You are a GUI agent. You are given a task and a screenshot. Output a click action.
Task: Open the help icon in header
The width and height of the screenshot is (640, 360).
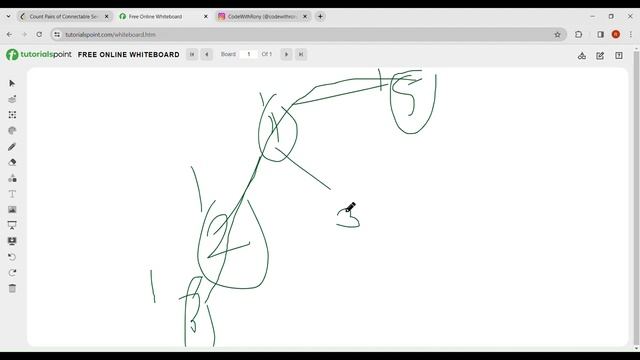click(x=619, y=56)
